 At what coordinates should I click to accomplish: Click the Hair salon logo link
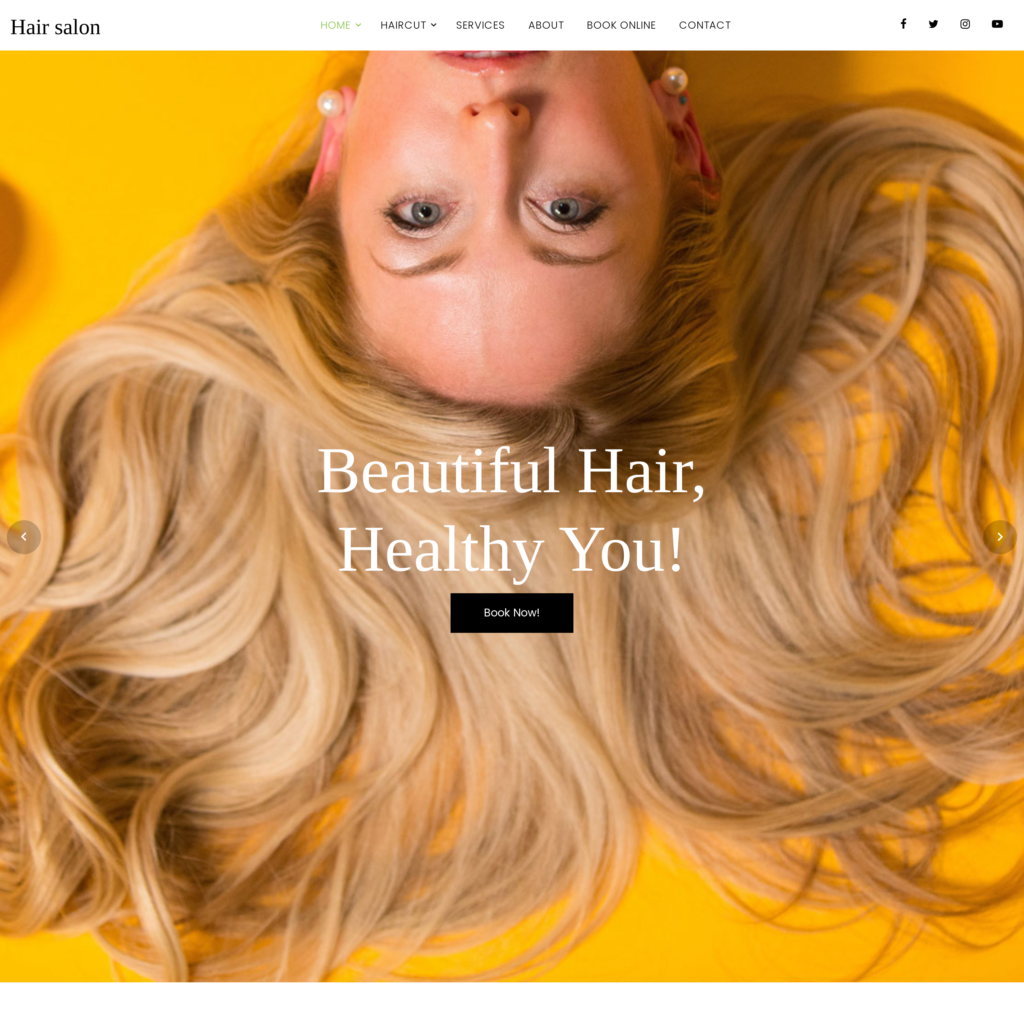55,27
